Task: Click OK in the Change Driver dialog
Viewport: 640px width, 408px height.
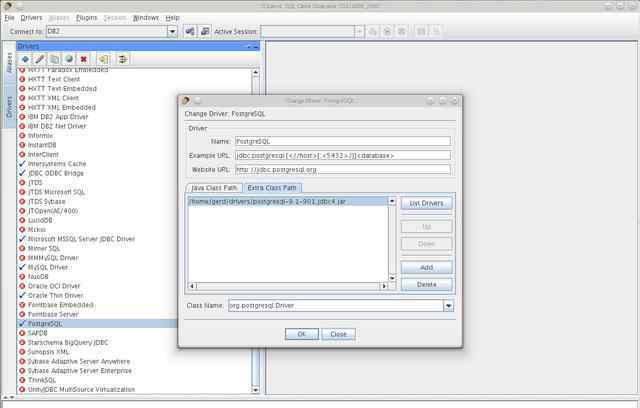Action: [x=302, y=334]
